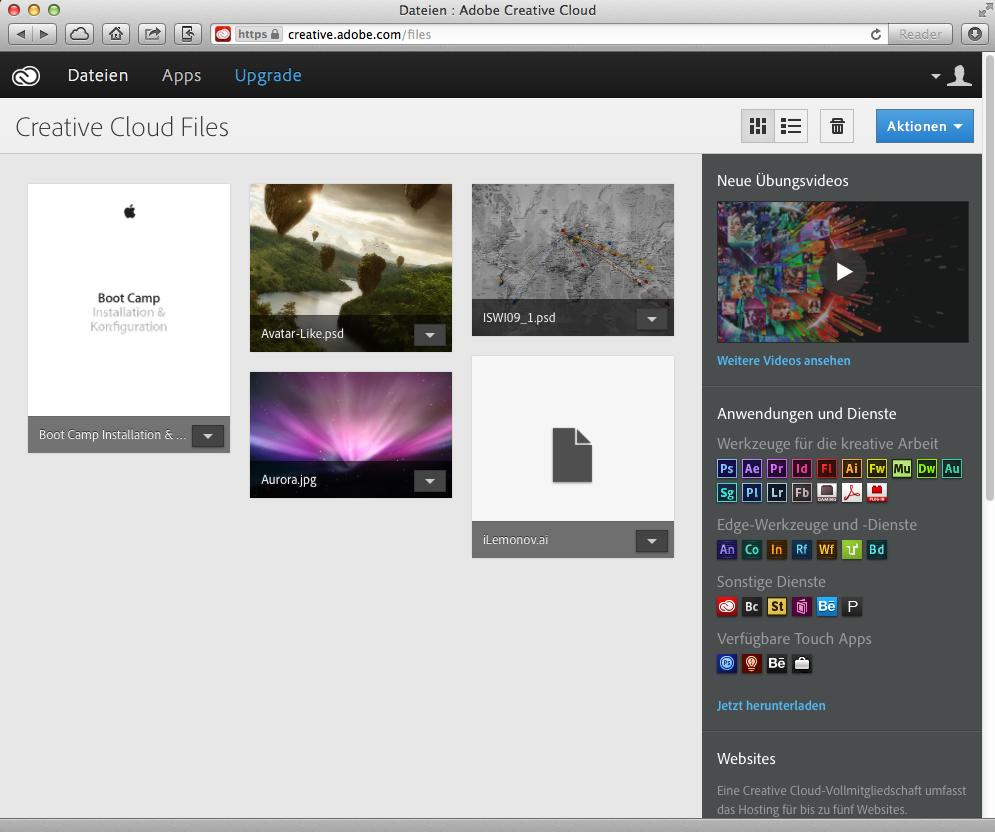Select the Edge Inspect (In) icon
Screen dimensions: 995x832
coord(777,550)
